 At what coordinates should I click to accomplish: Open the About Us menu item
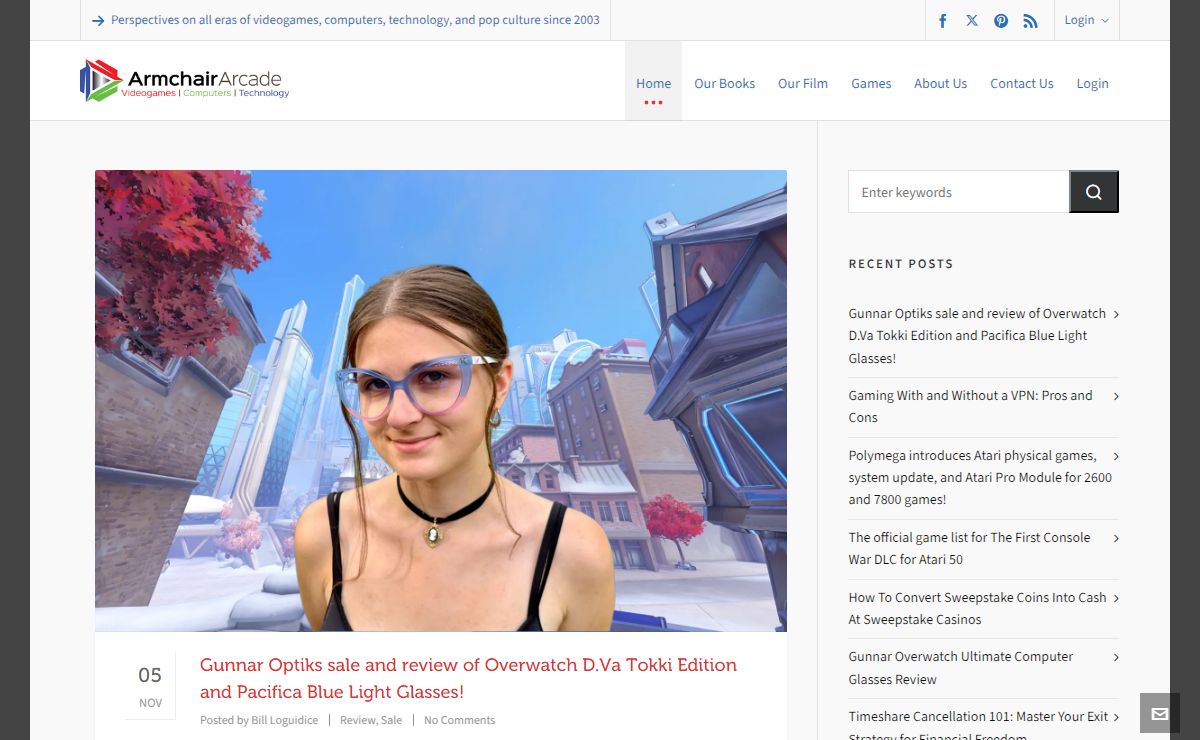point(941,83)
